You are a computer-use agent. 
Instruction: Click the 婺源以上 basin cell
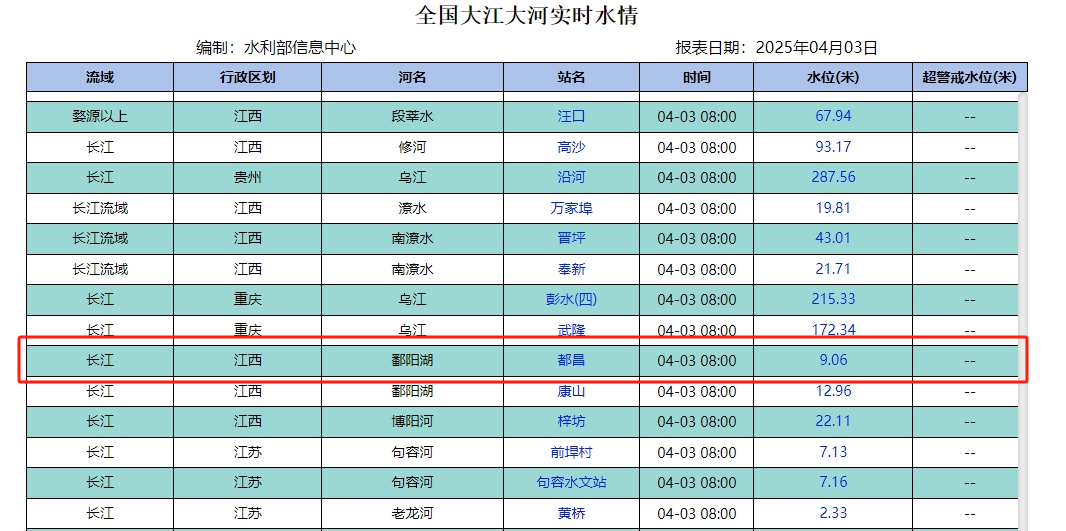pyautogui.click(x=100, y=116)
